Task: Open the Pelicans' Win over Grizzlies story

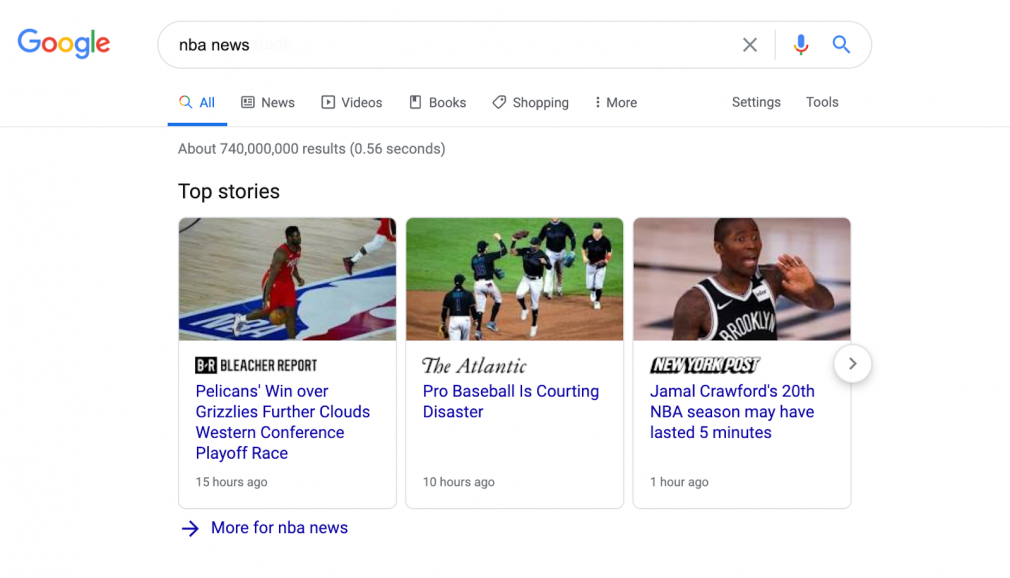Action: (283, 422)
